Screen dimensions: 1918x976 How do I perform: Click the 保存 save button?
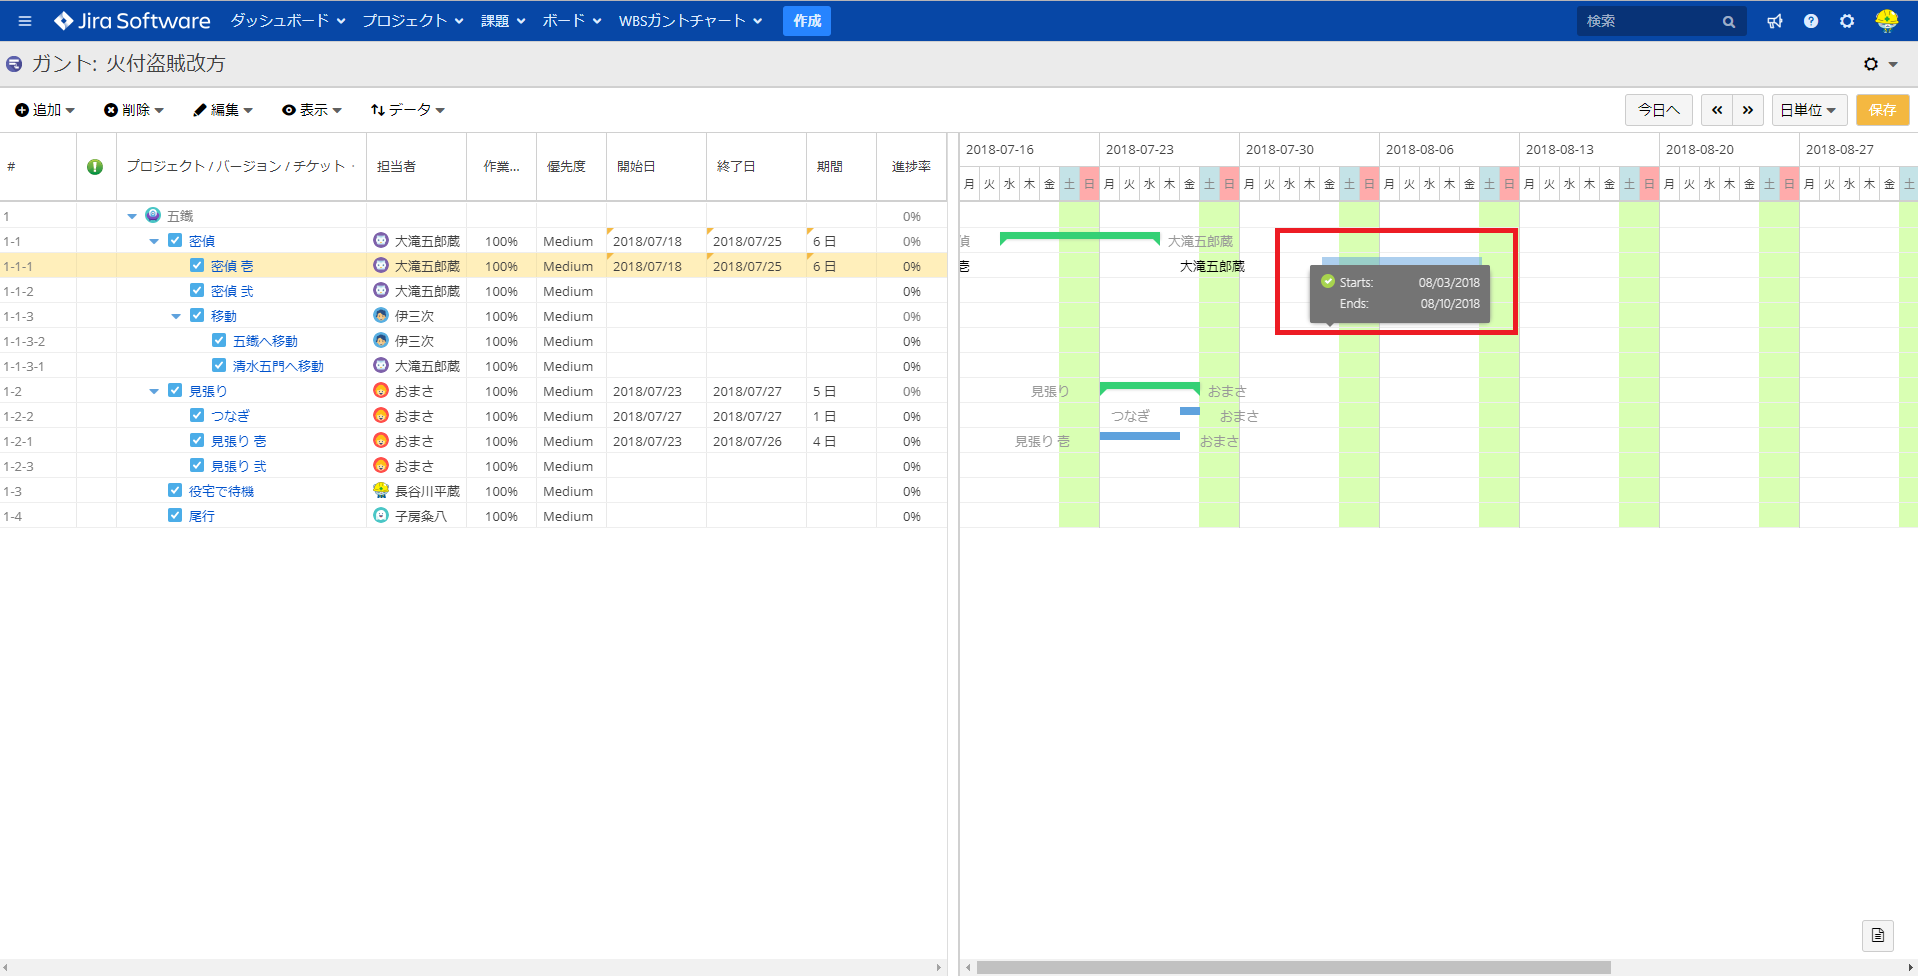coord(1883,110)
